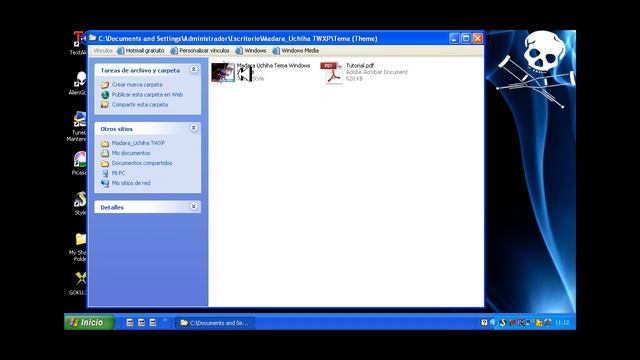640x360 pixels.
Task: Open the Inicio start menu
Action: [x=89, y=322]
